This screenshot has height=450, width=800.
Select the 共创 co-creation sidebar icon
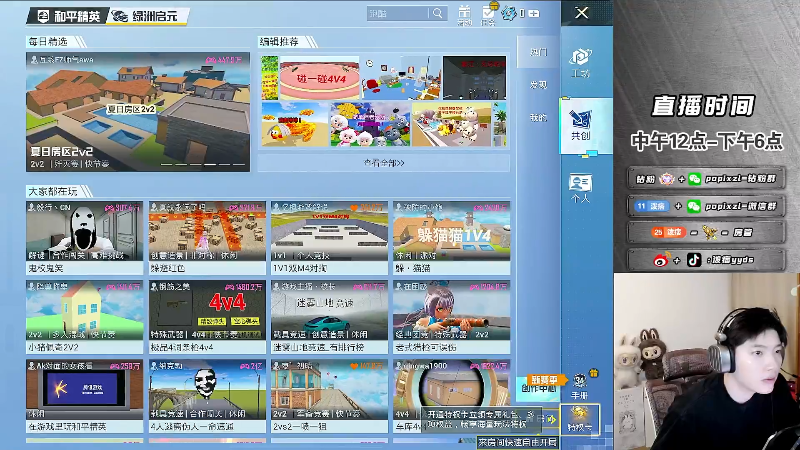click(581, 126)
